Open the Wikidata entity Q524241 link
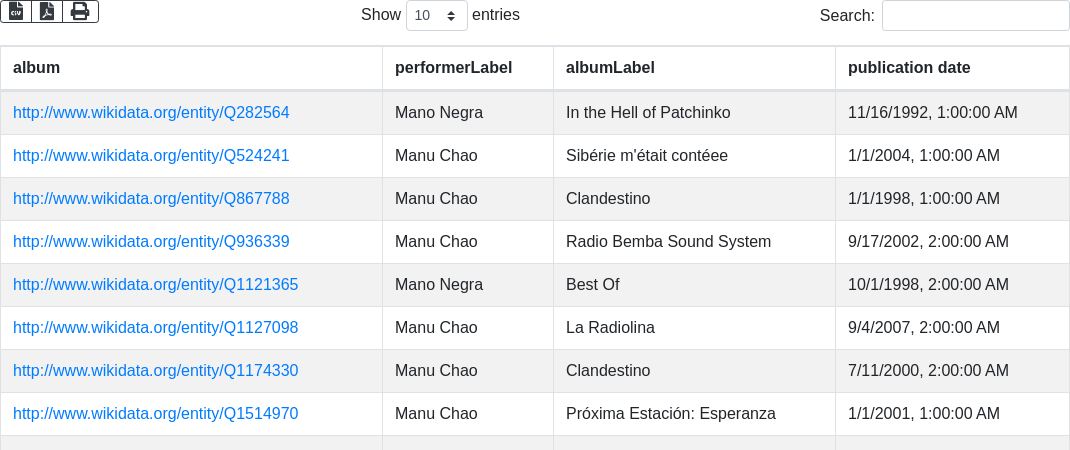This screenshot has width=1070, height=450. point(151,156)
